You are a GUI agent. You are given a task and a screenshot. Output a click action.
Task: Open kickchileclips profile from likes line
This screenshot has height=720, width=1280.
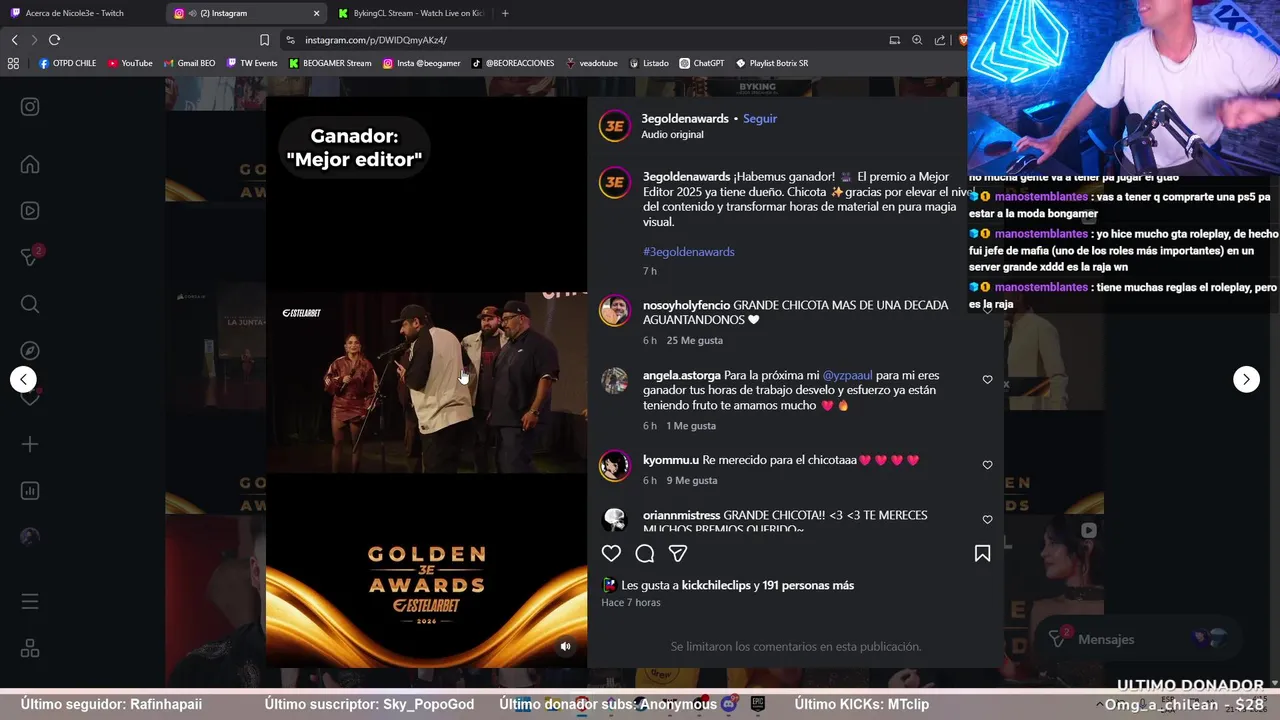(715, 585)
